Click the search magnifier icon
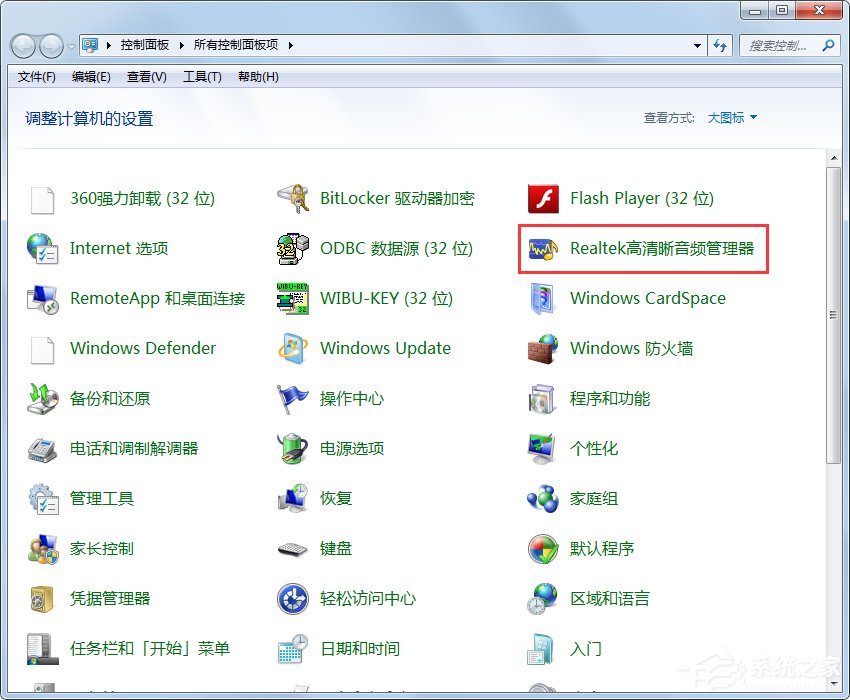 [x=828, y=46]
